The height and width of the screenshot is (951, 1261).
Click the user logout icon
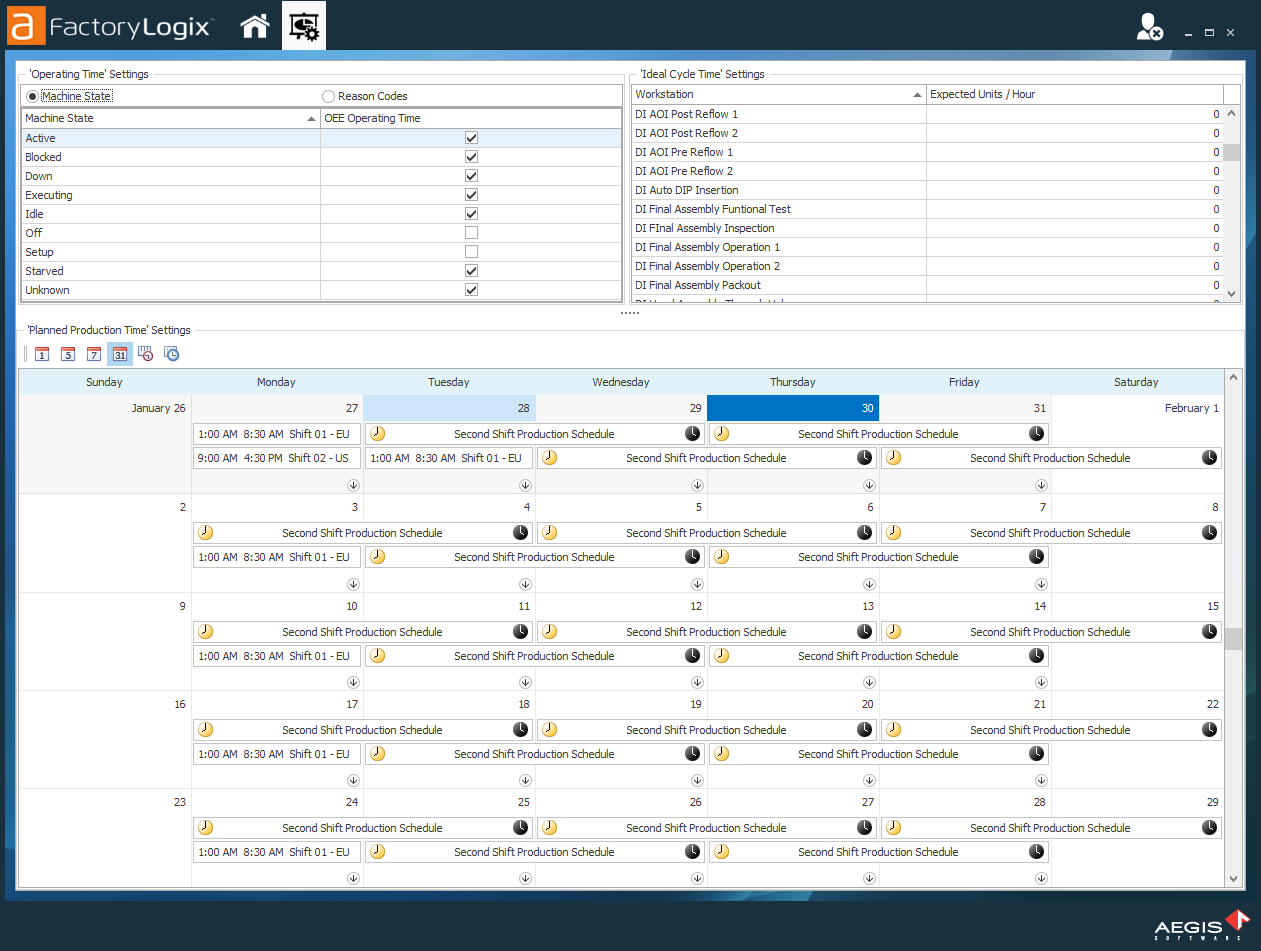(1149, 28)
